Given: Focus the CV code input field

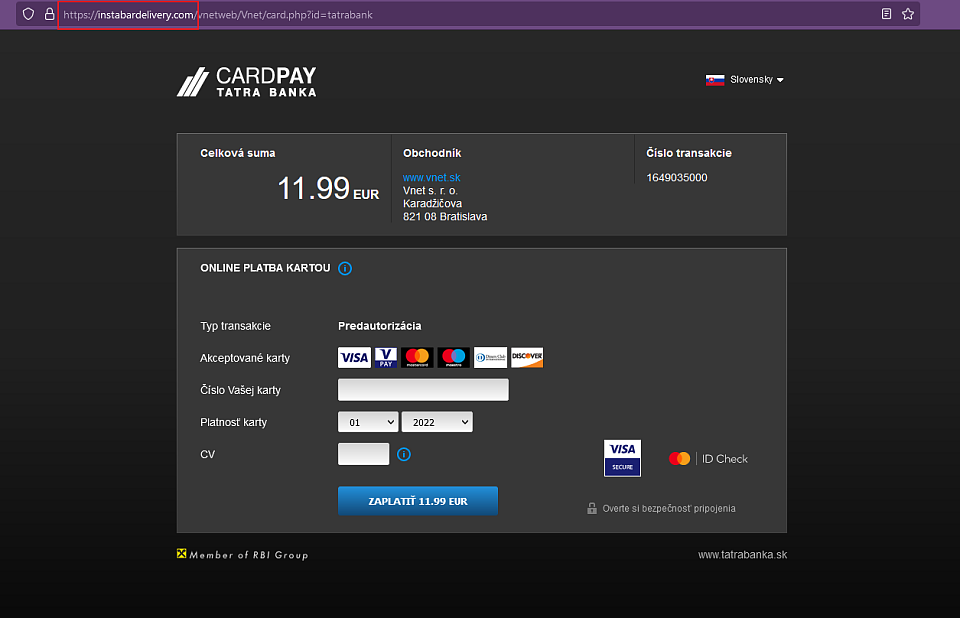Looking at the screenshot, I should [364, 454].
